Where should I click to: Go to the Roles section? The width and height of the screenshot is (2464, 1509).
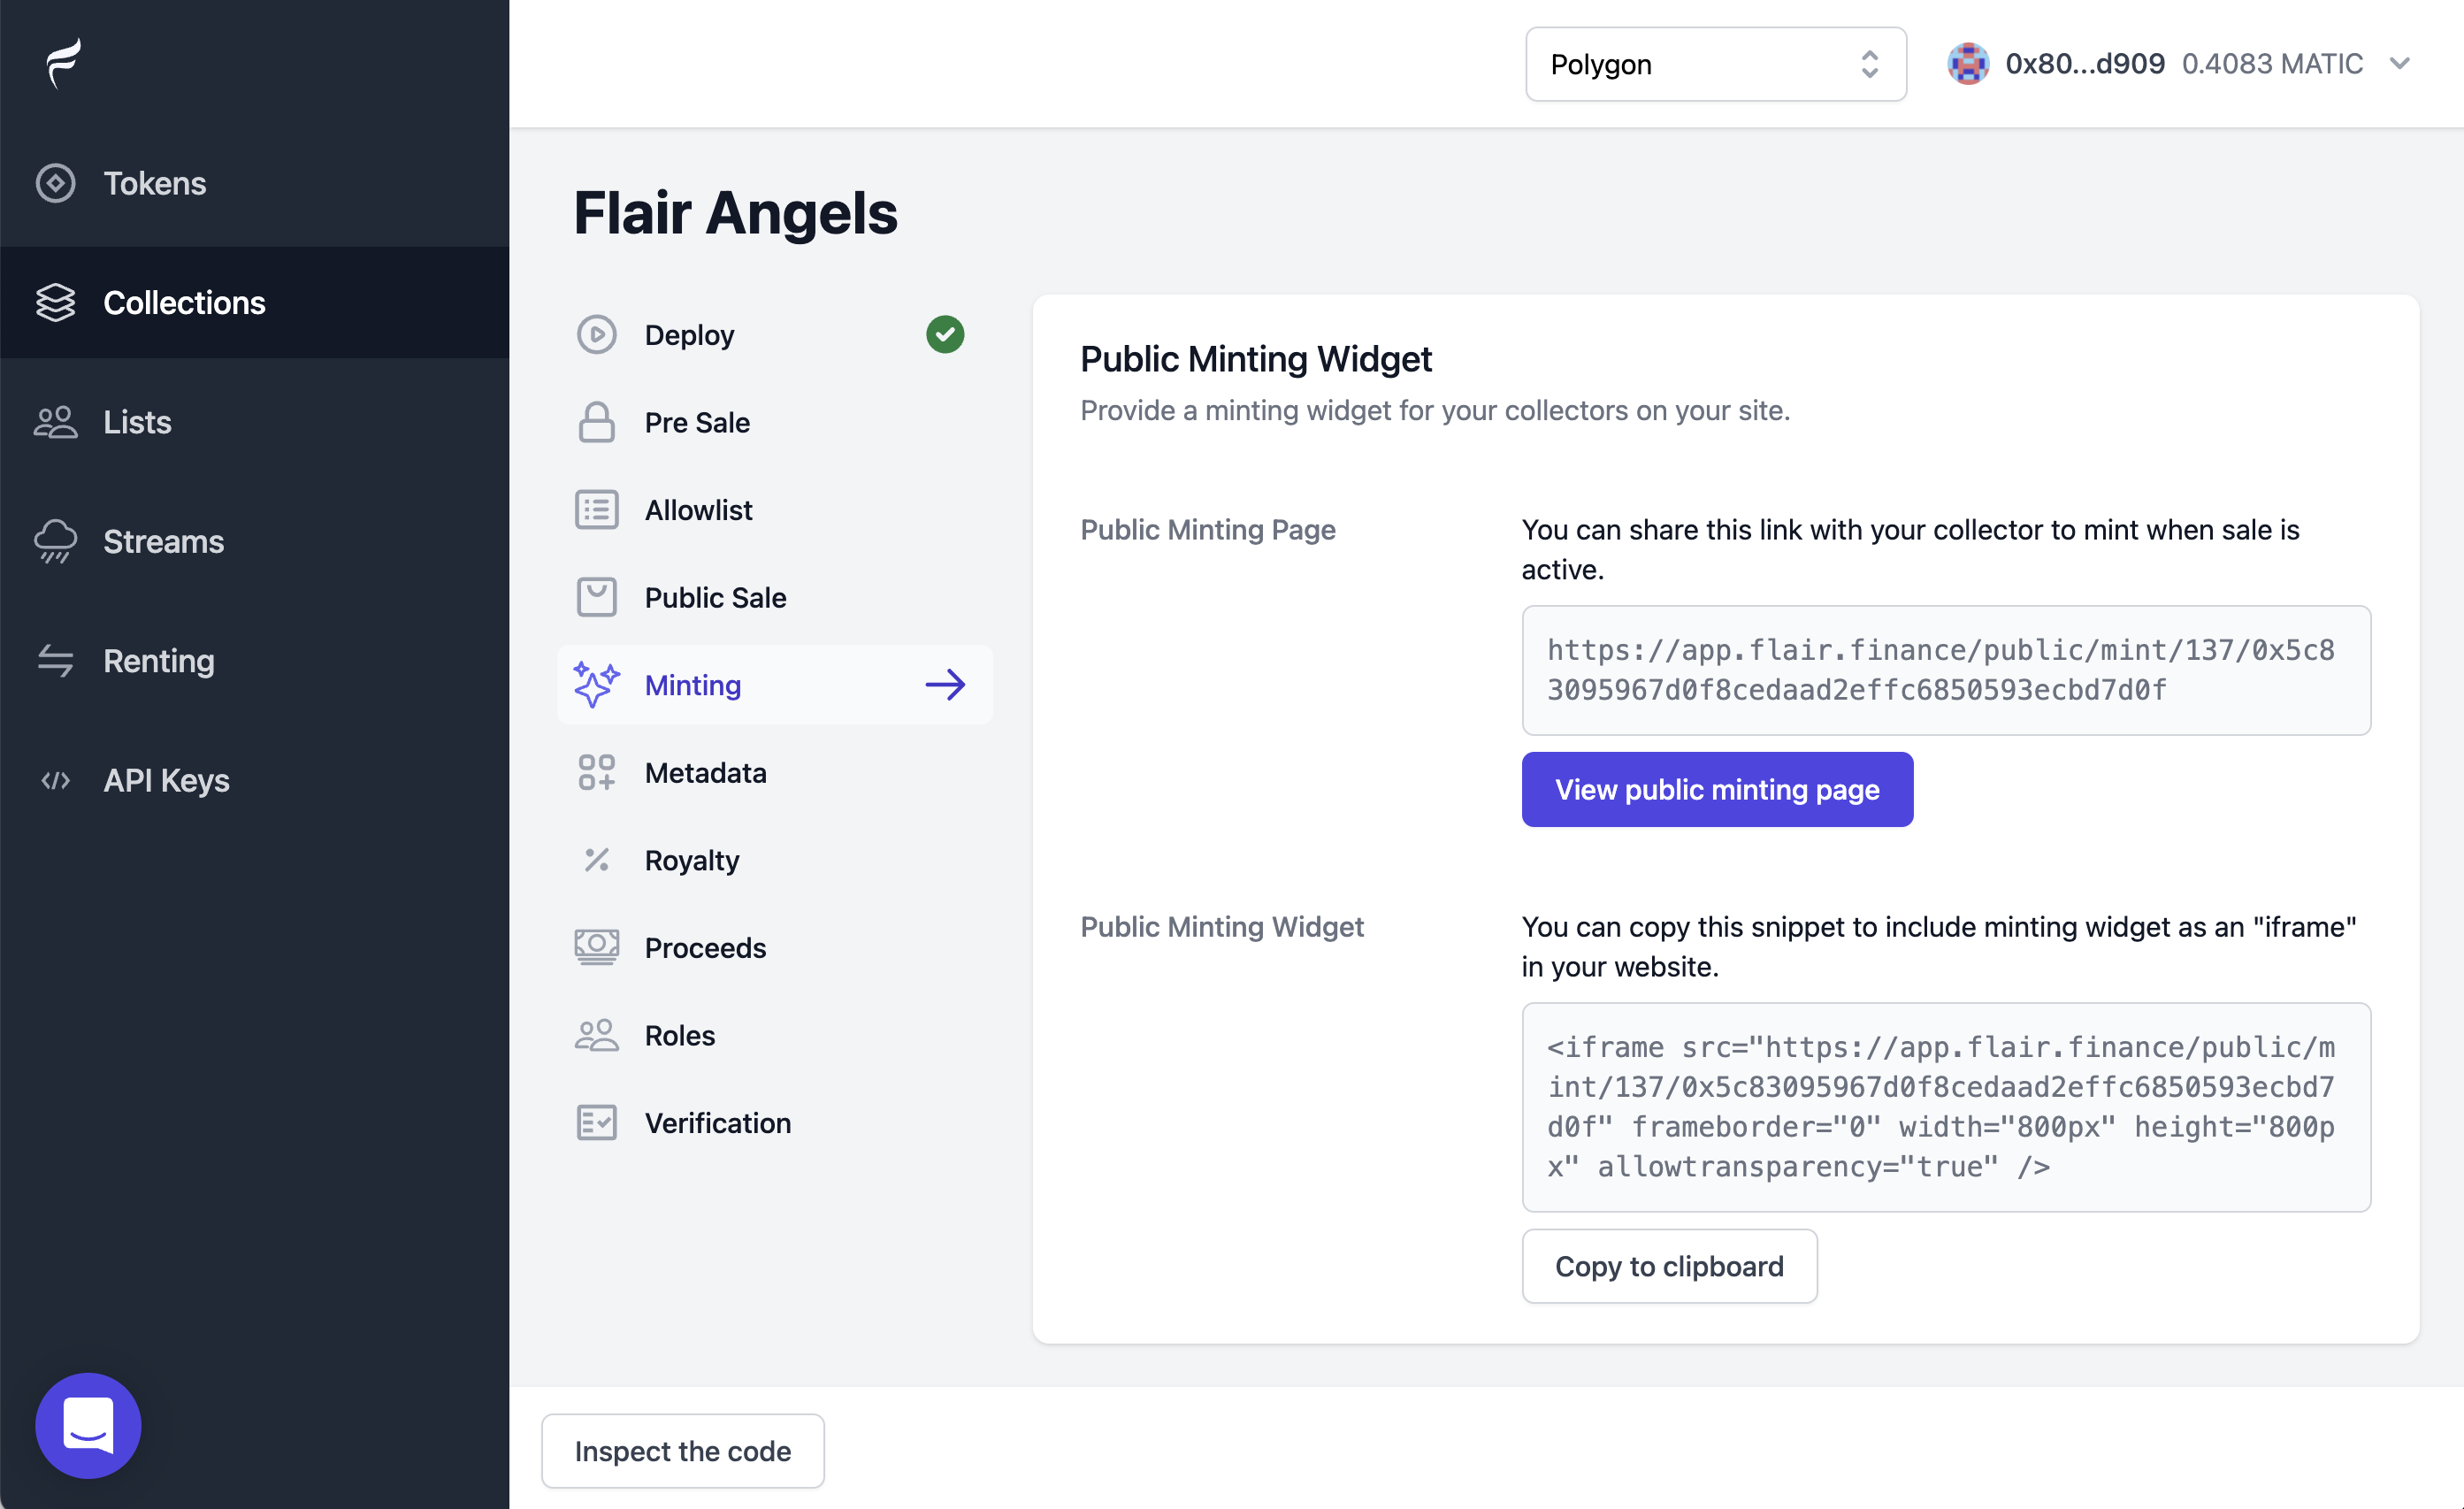775,1034
